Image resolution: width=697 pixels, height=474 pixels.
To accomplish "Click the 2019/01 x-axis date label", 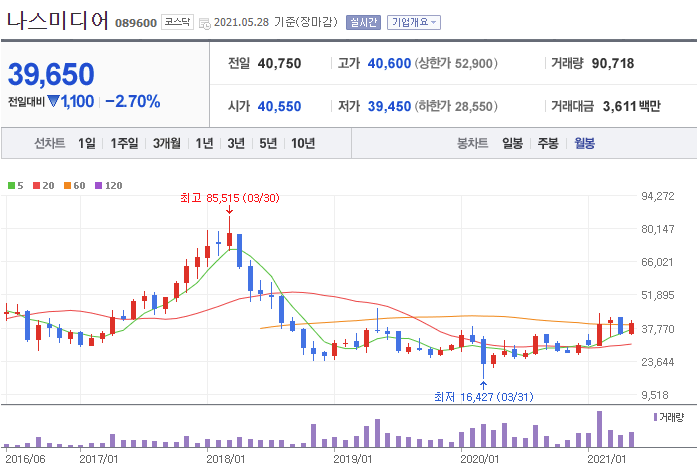I will coord(353,459).
